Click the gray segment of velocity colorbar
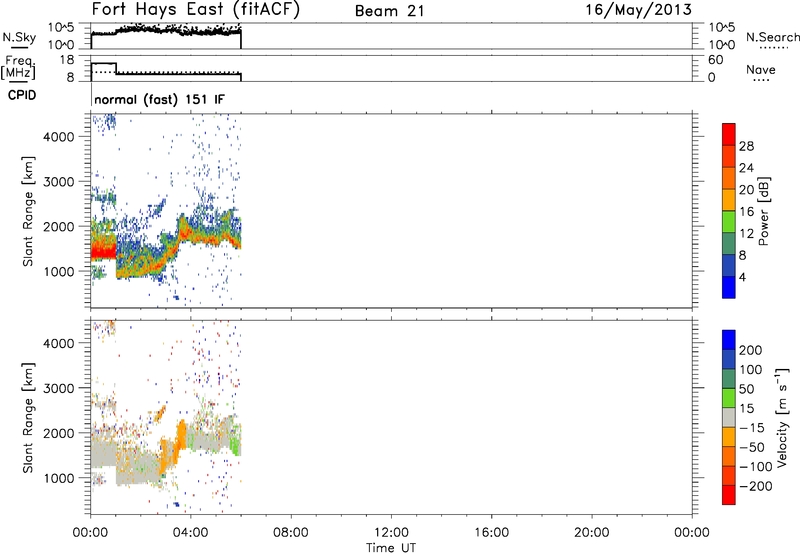Image resolution: width=800 pixels, height=554 pixels. pyautogui.click(x=729, y=418)
